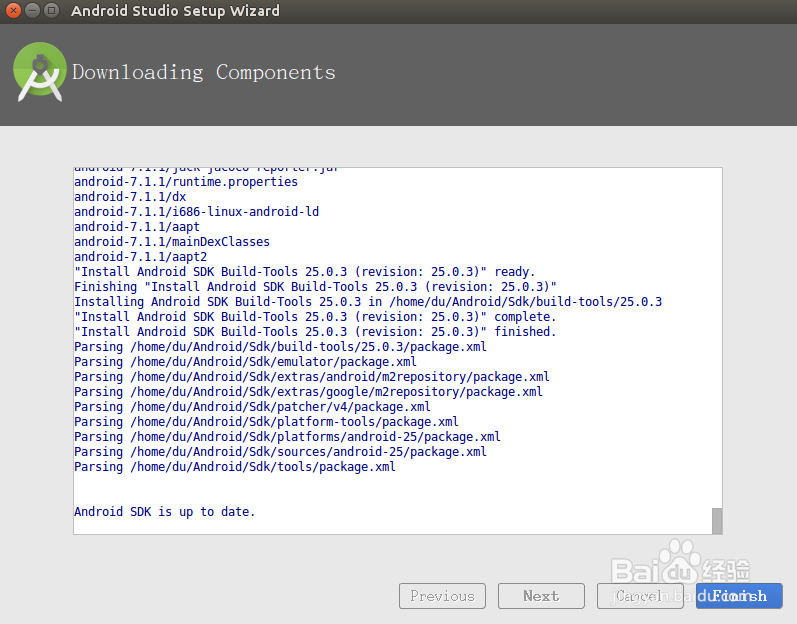The width and height of the screenshot is (797, 624).
Task: Close the Setup Wizard window
Action: 13,11
